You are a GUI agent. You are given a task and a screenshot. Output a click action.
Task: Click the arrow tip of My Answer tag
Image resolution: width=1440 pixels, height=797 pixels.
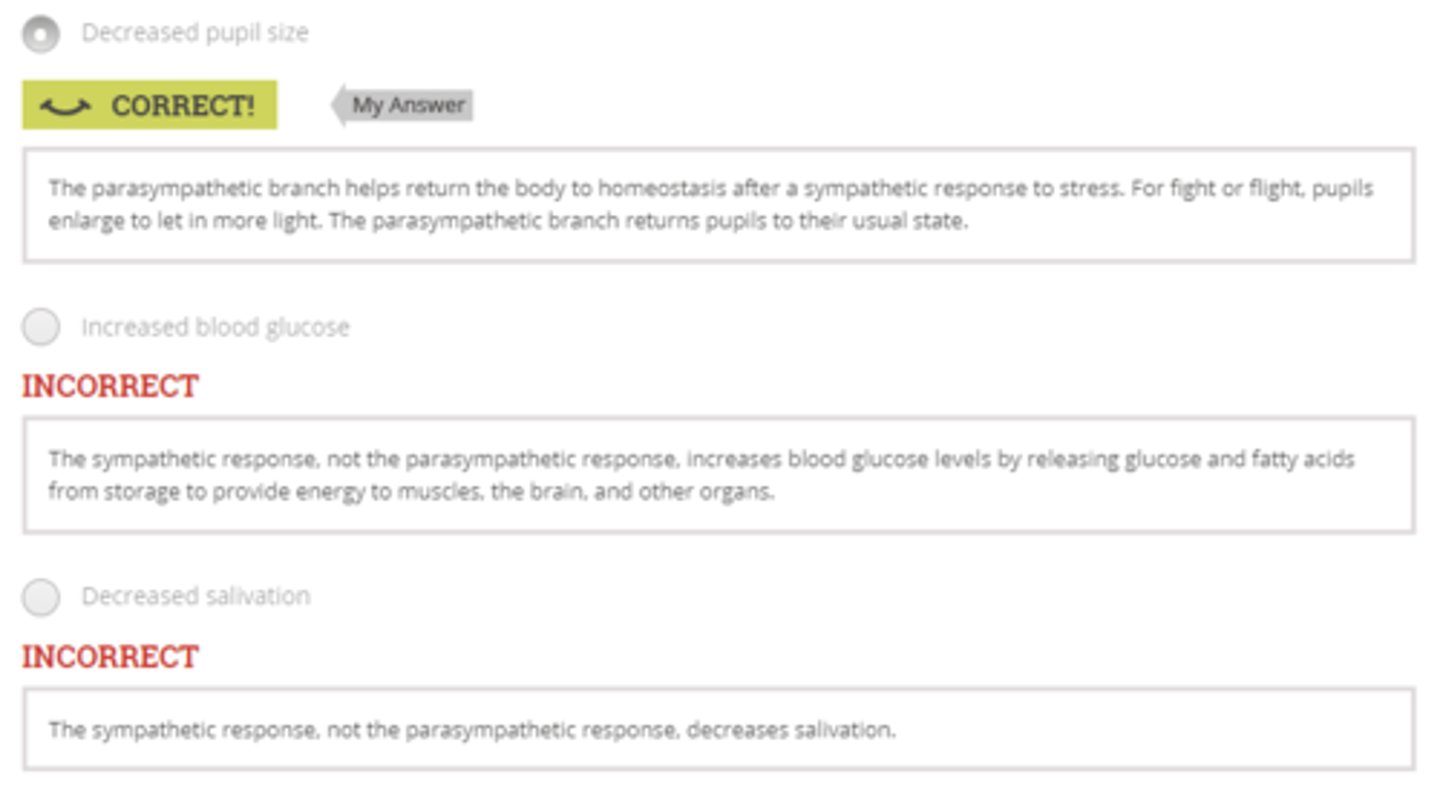pyautogui.click(x=338, y=105)
